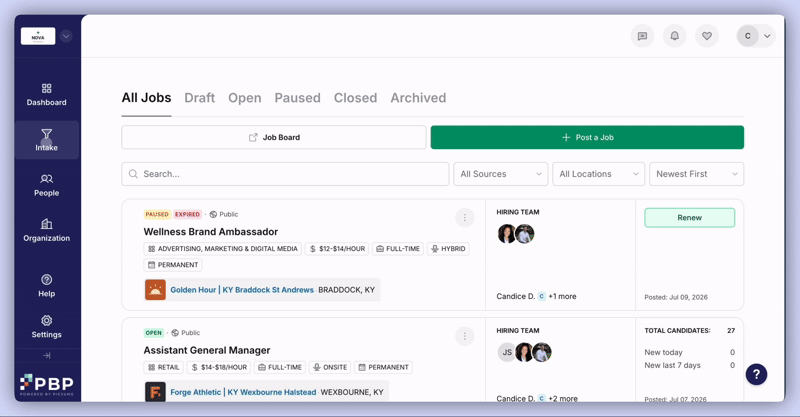Image resolution: width=800 pixels, height=417 pixels.
Task: Open Golden Hour KY Braddock St Andrews link
Action: pos(242,290)
